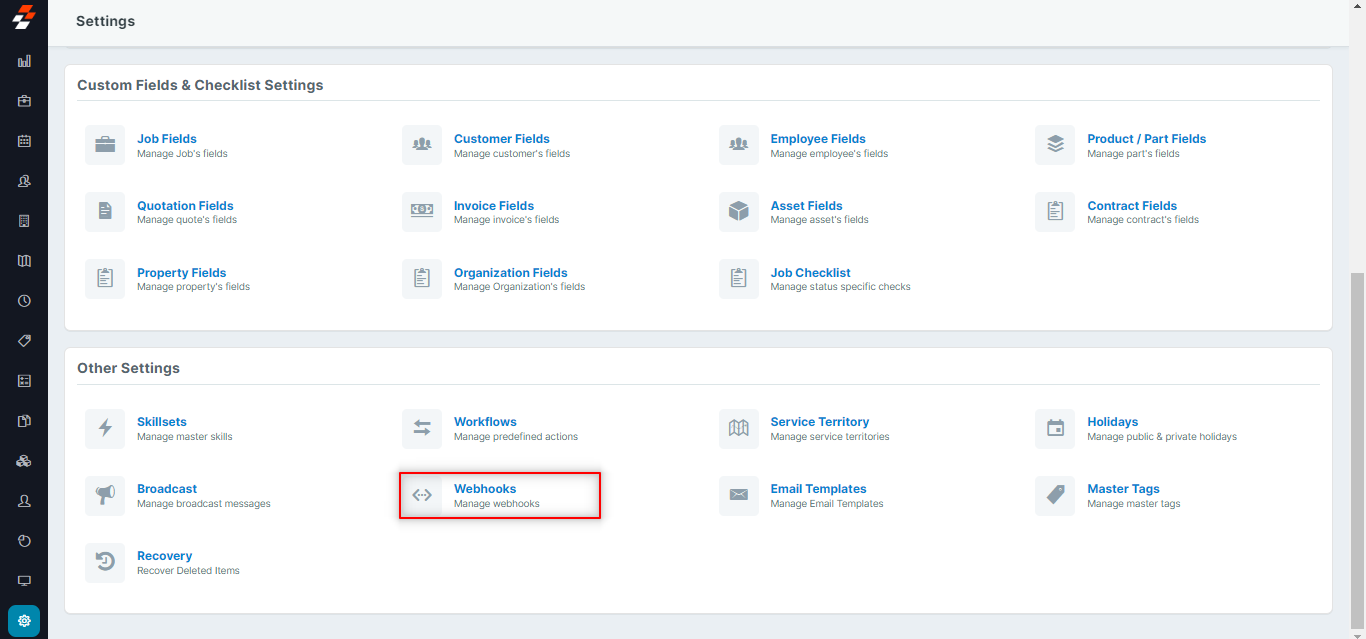The image size is (1366, 639).
Task: Go to Job Checklist settings
Action: 810,273
